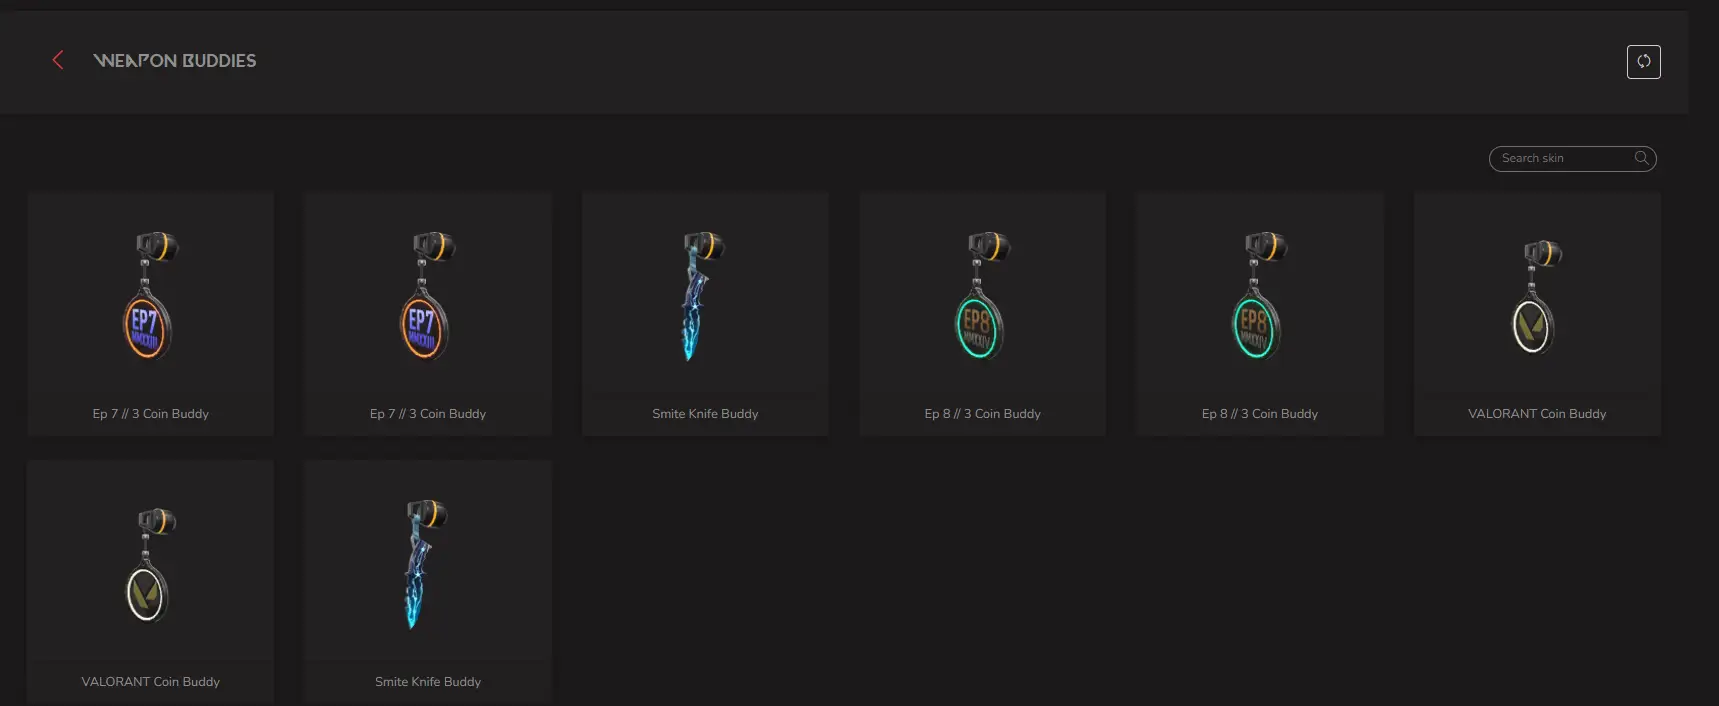Click the second Ep 7 // 3 Coin Buddy label
1719x706 pixels.
[x=428, y=414]
